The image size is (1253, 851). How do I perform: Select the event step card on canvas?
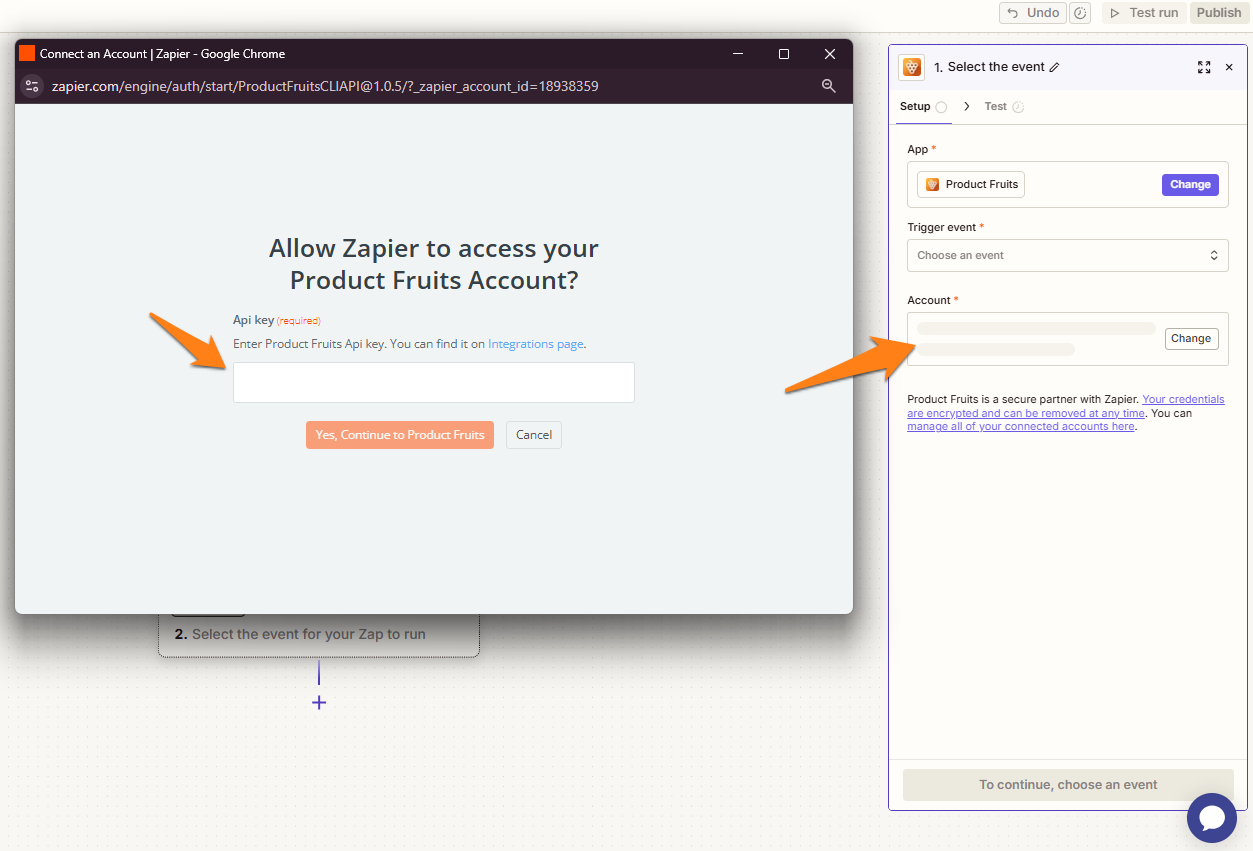[319, 634]
